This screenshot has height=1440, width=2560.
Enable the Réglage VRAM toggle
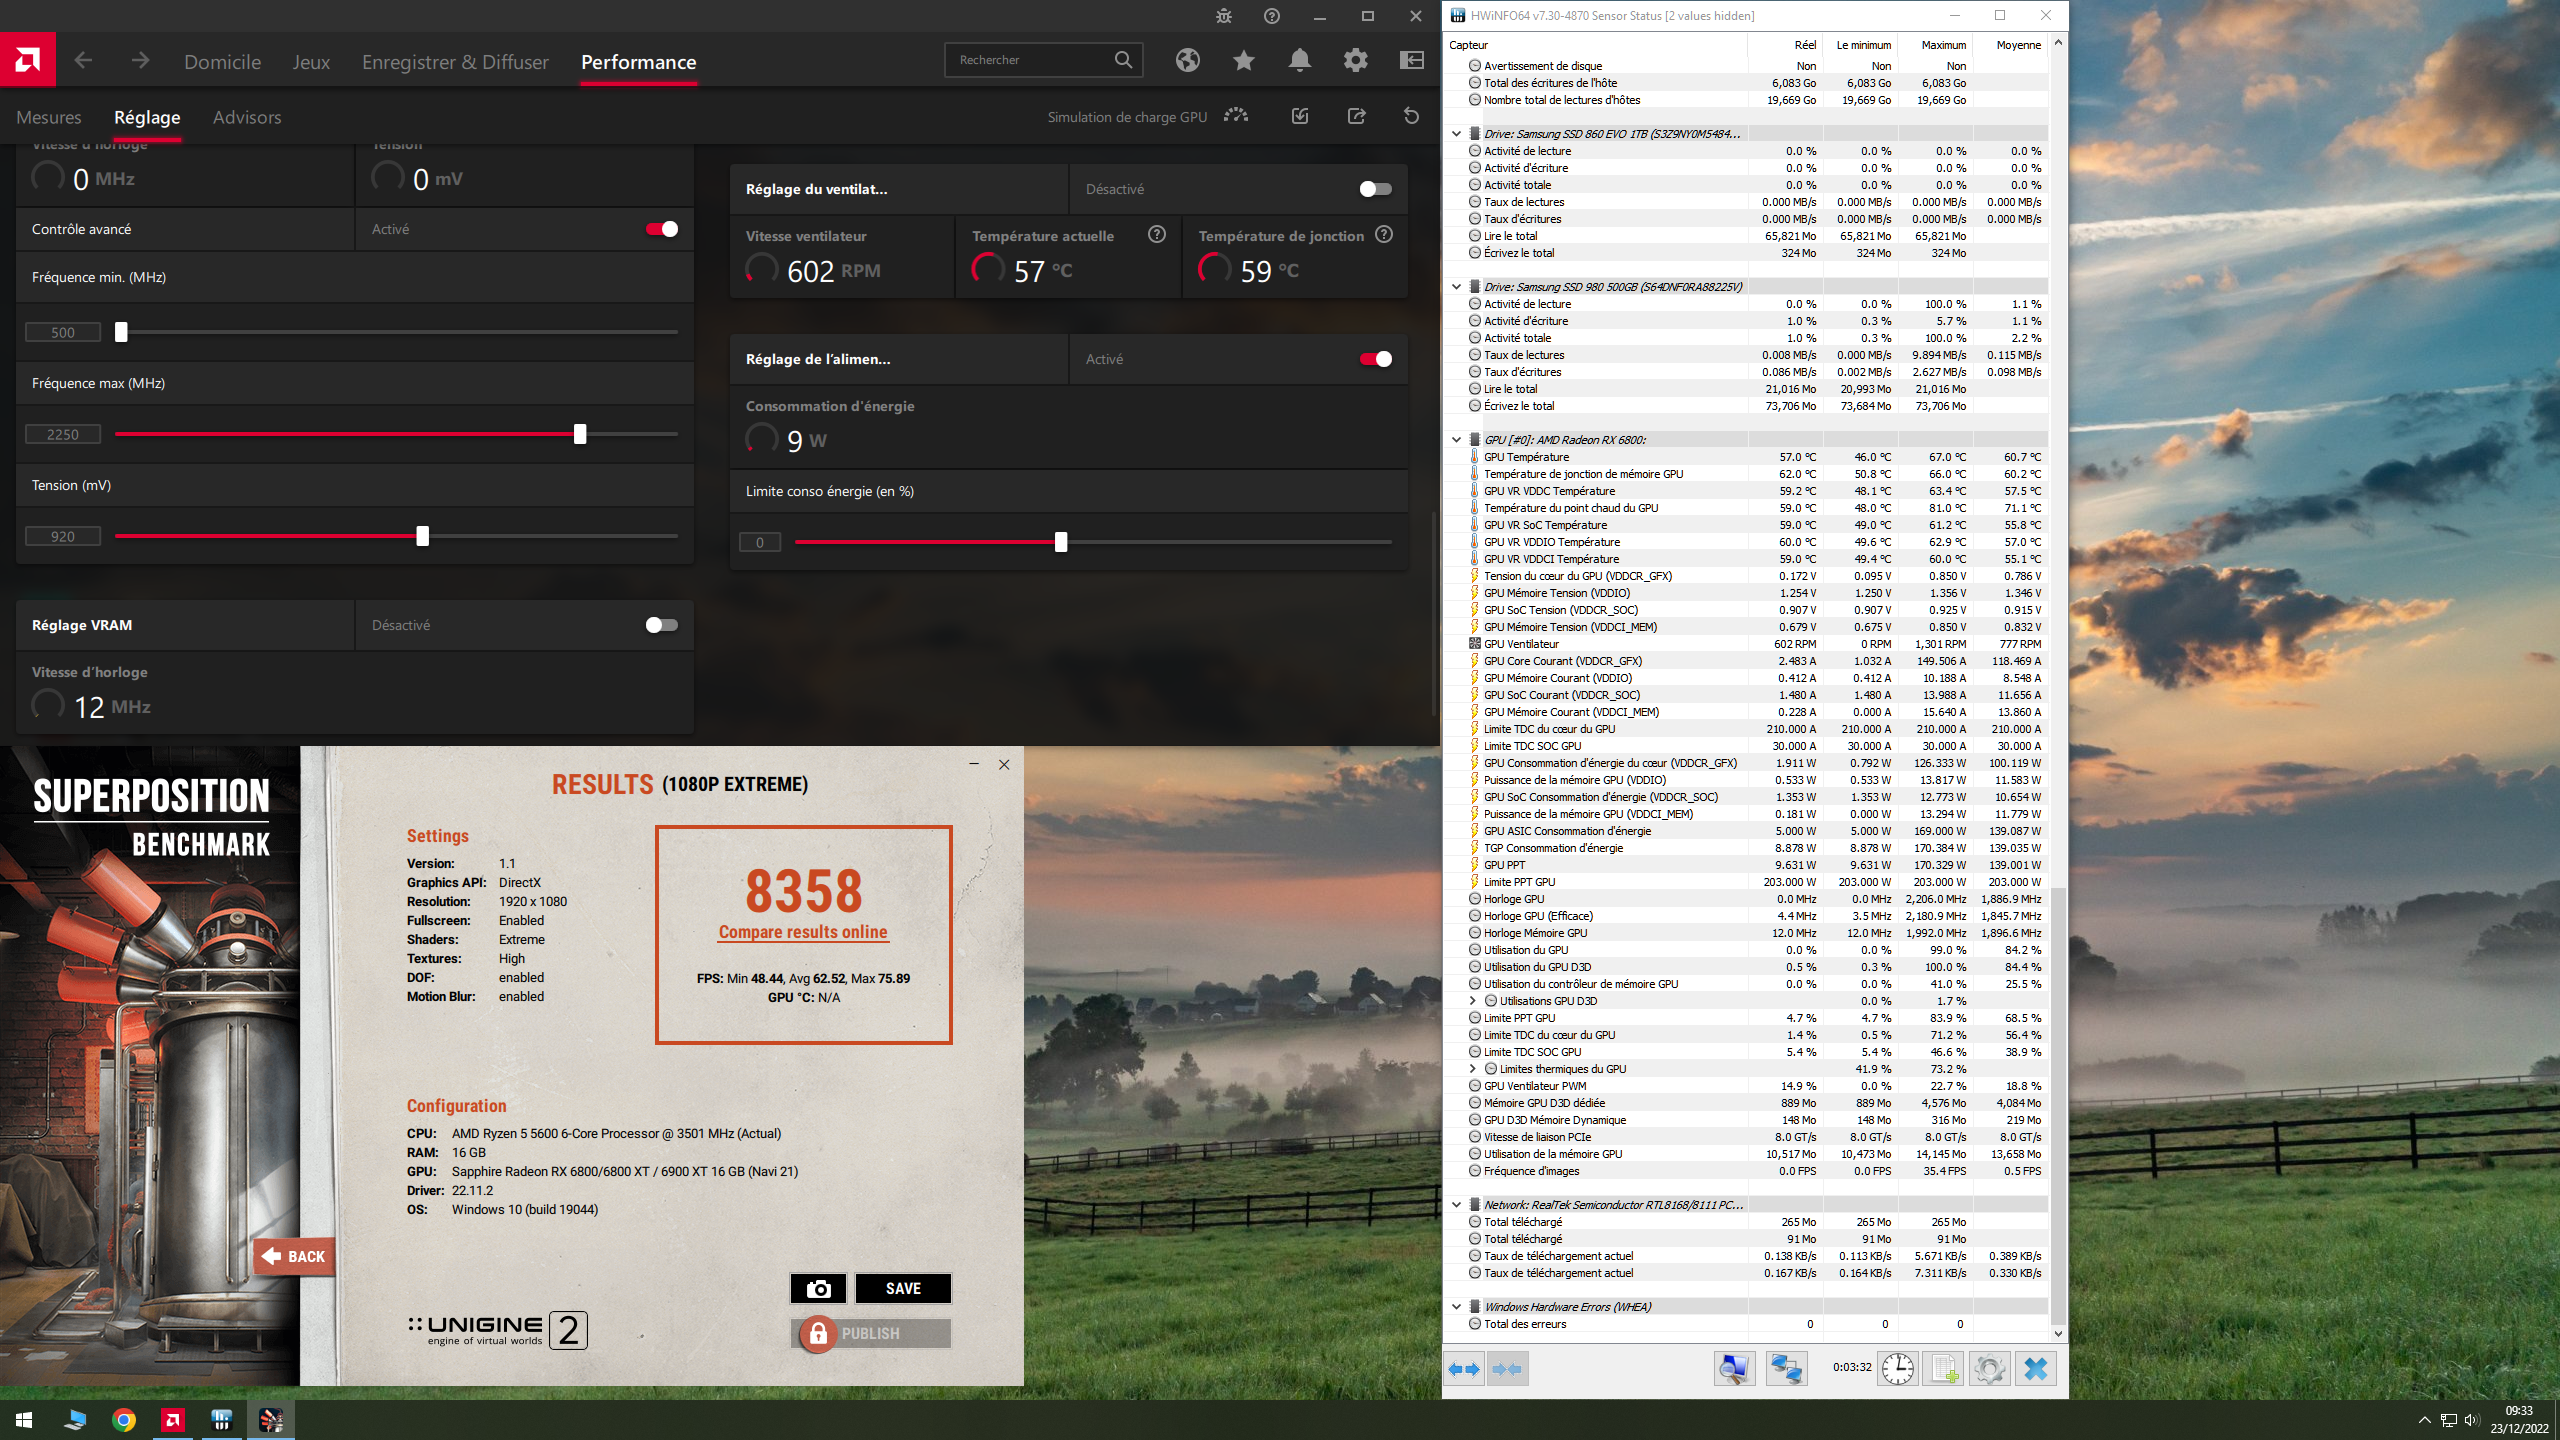[x=662, y=625]
